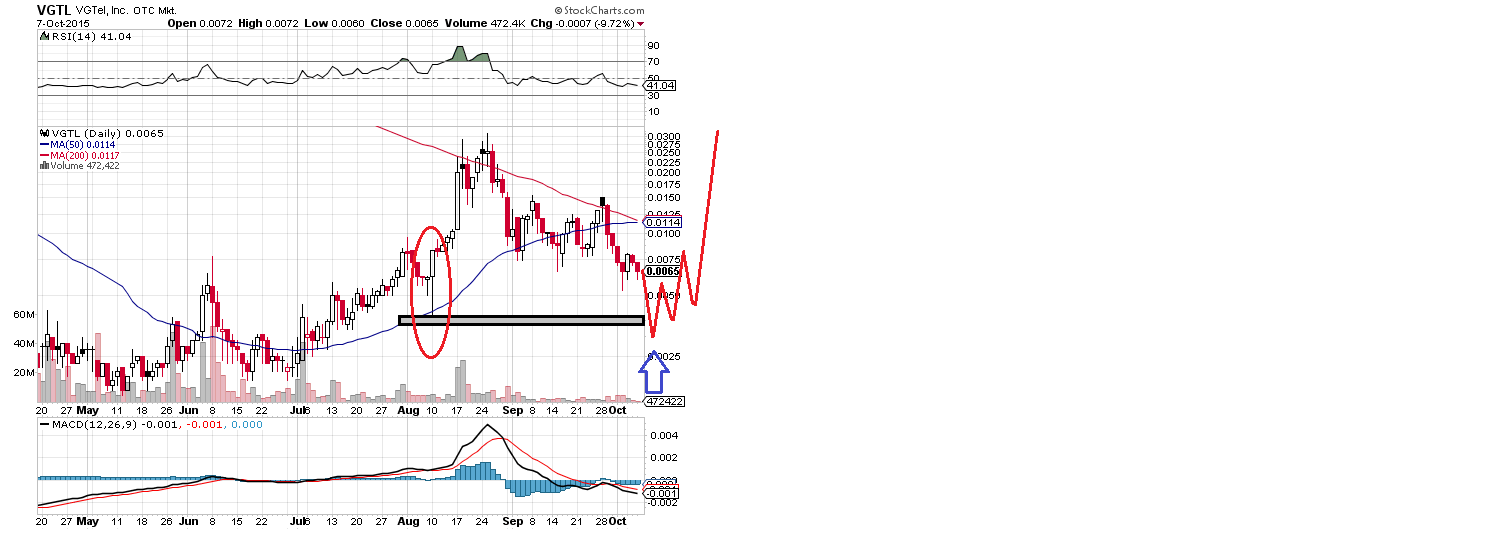Click Aug on the MACD panel date axis
The image size is (1500, 534).
[x=407, y=521]
